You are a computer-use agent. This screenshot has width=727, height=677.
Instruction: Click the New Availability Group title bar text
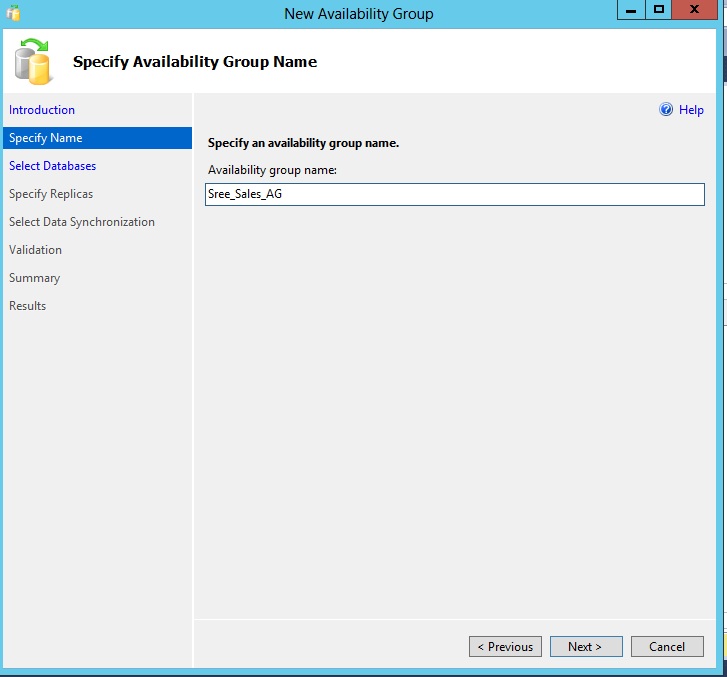tap(358, 14)
